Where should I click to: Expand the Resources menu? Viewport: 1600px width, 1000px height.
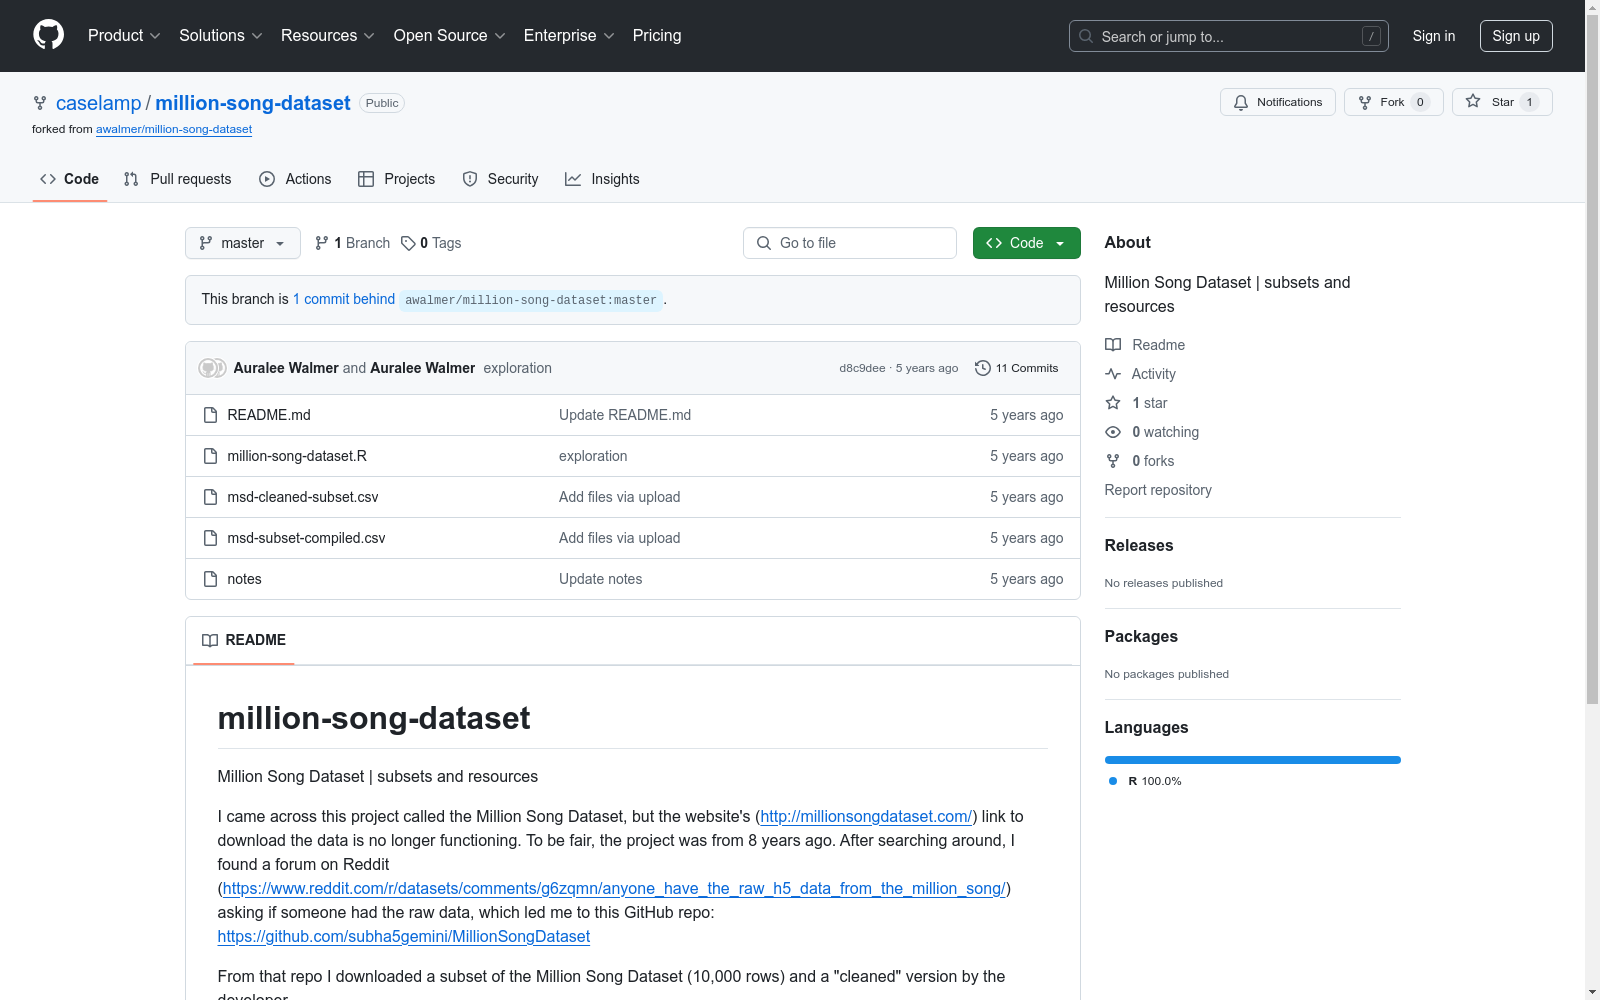[x=328, y=36]
